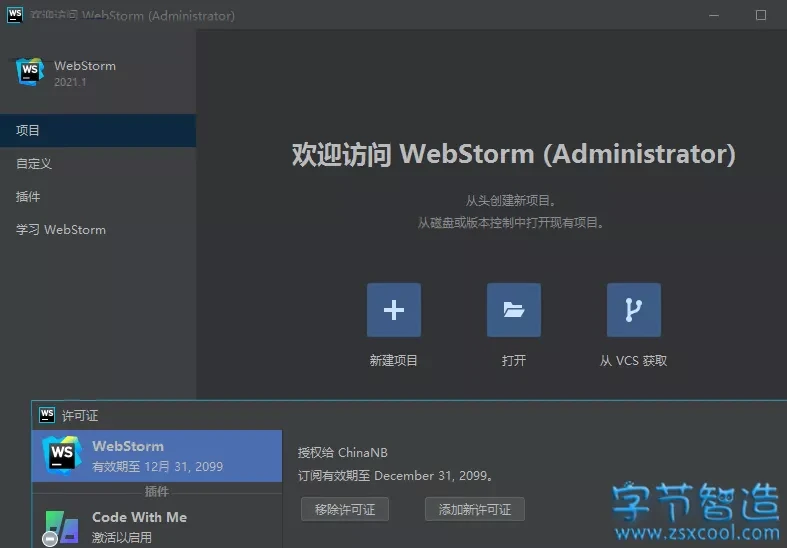787x548 pixels.
Task: Minimize the WebStorm welcome window
Action: coord(714,15)
